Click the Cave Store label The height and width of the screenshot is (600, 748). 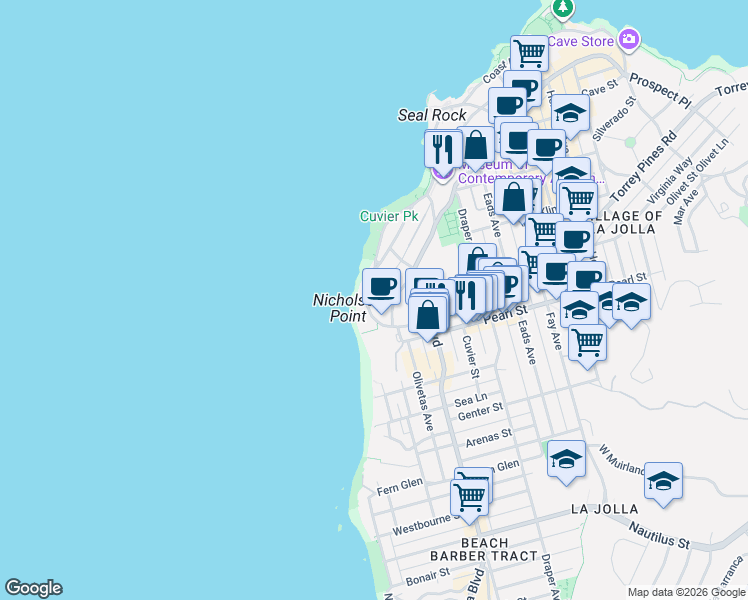click(580, 41)
